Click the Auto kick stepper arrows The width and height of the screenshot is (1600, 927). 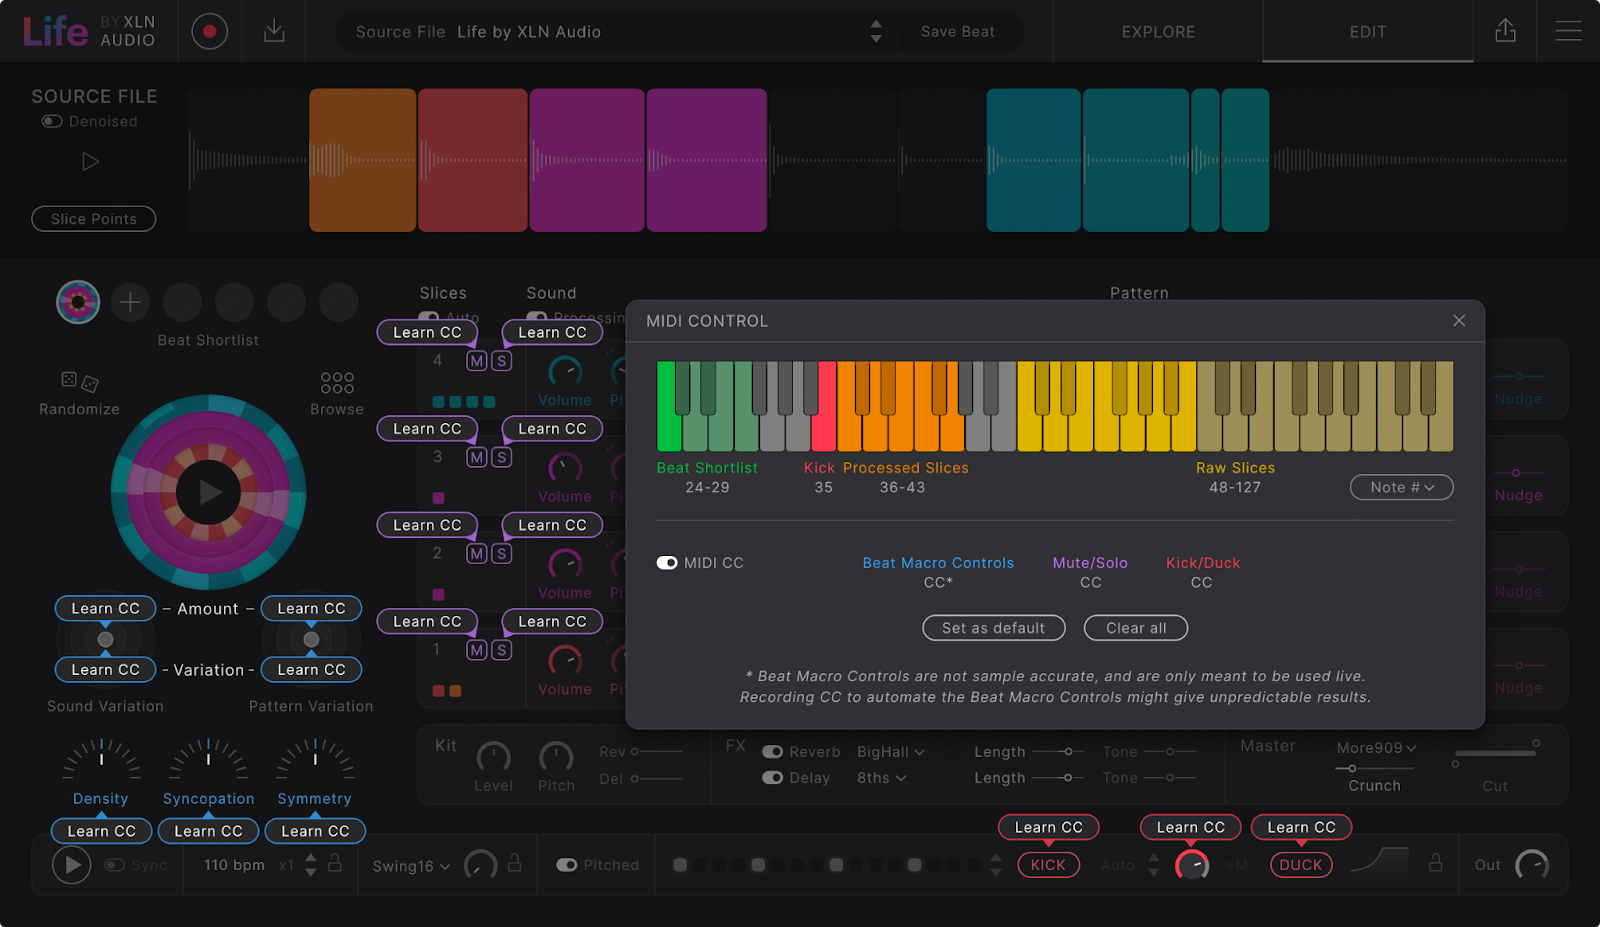coord(1154,865)
